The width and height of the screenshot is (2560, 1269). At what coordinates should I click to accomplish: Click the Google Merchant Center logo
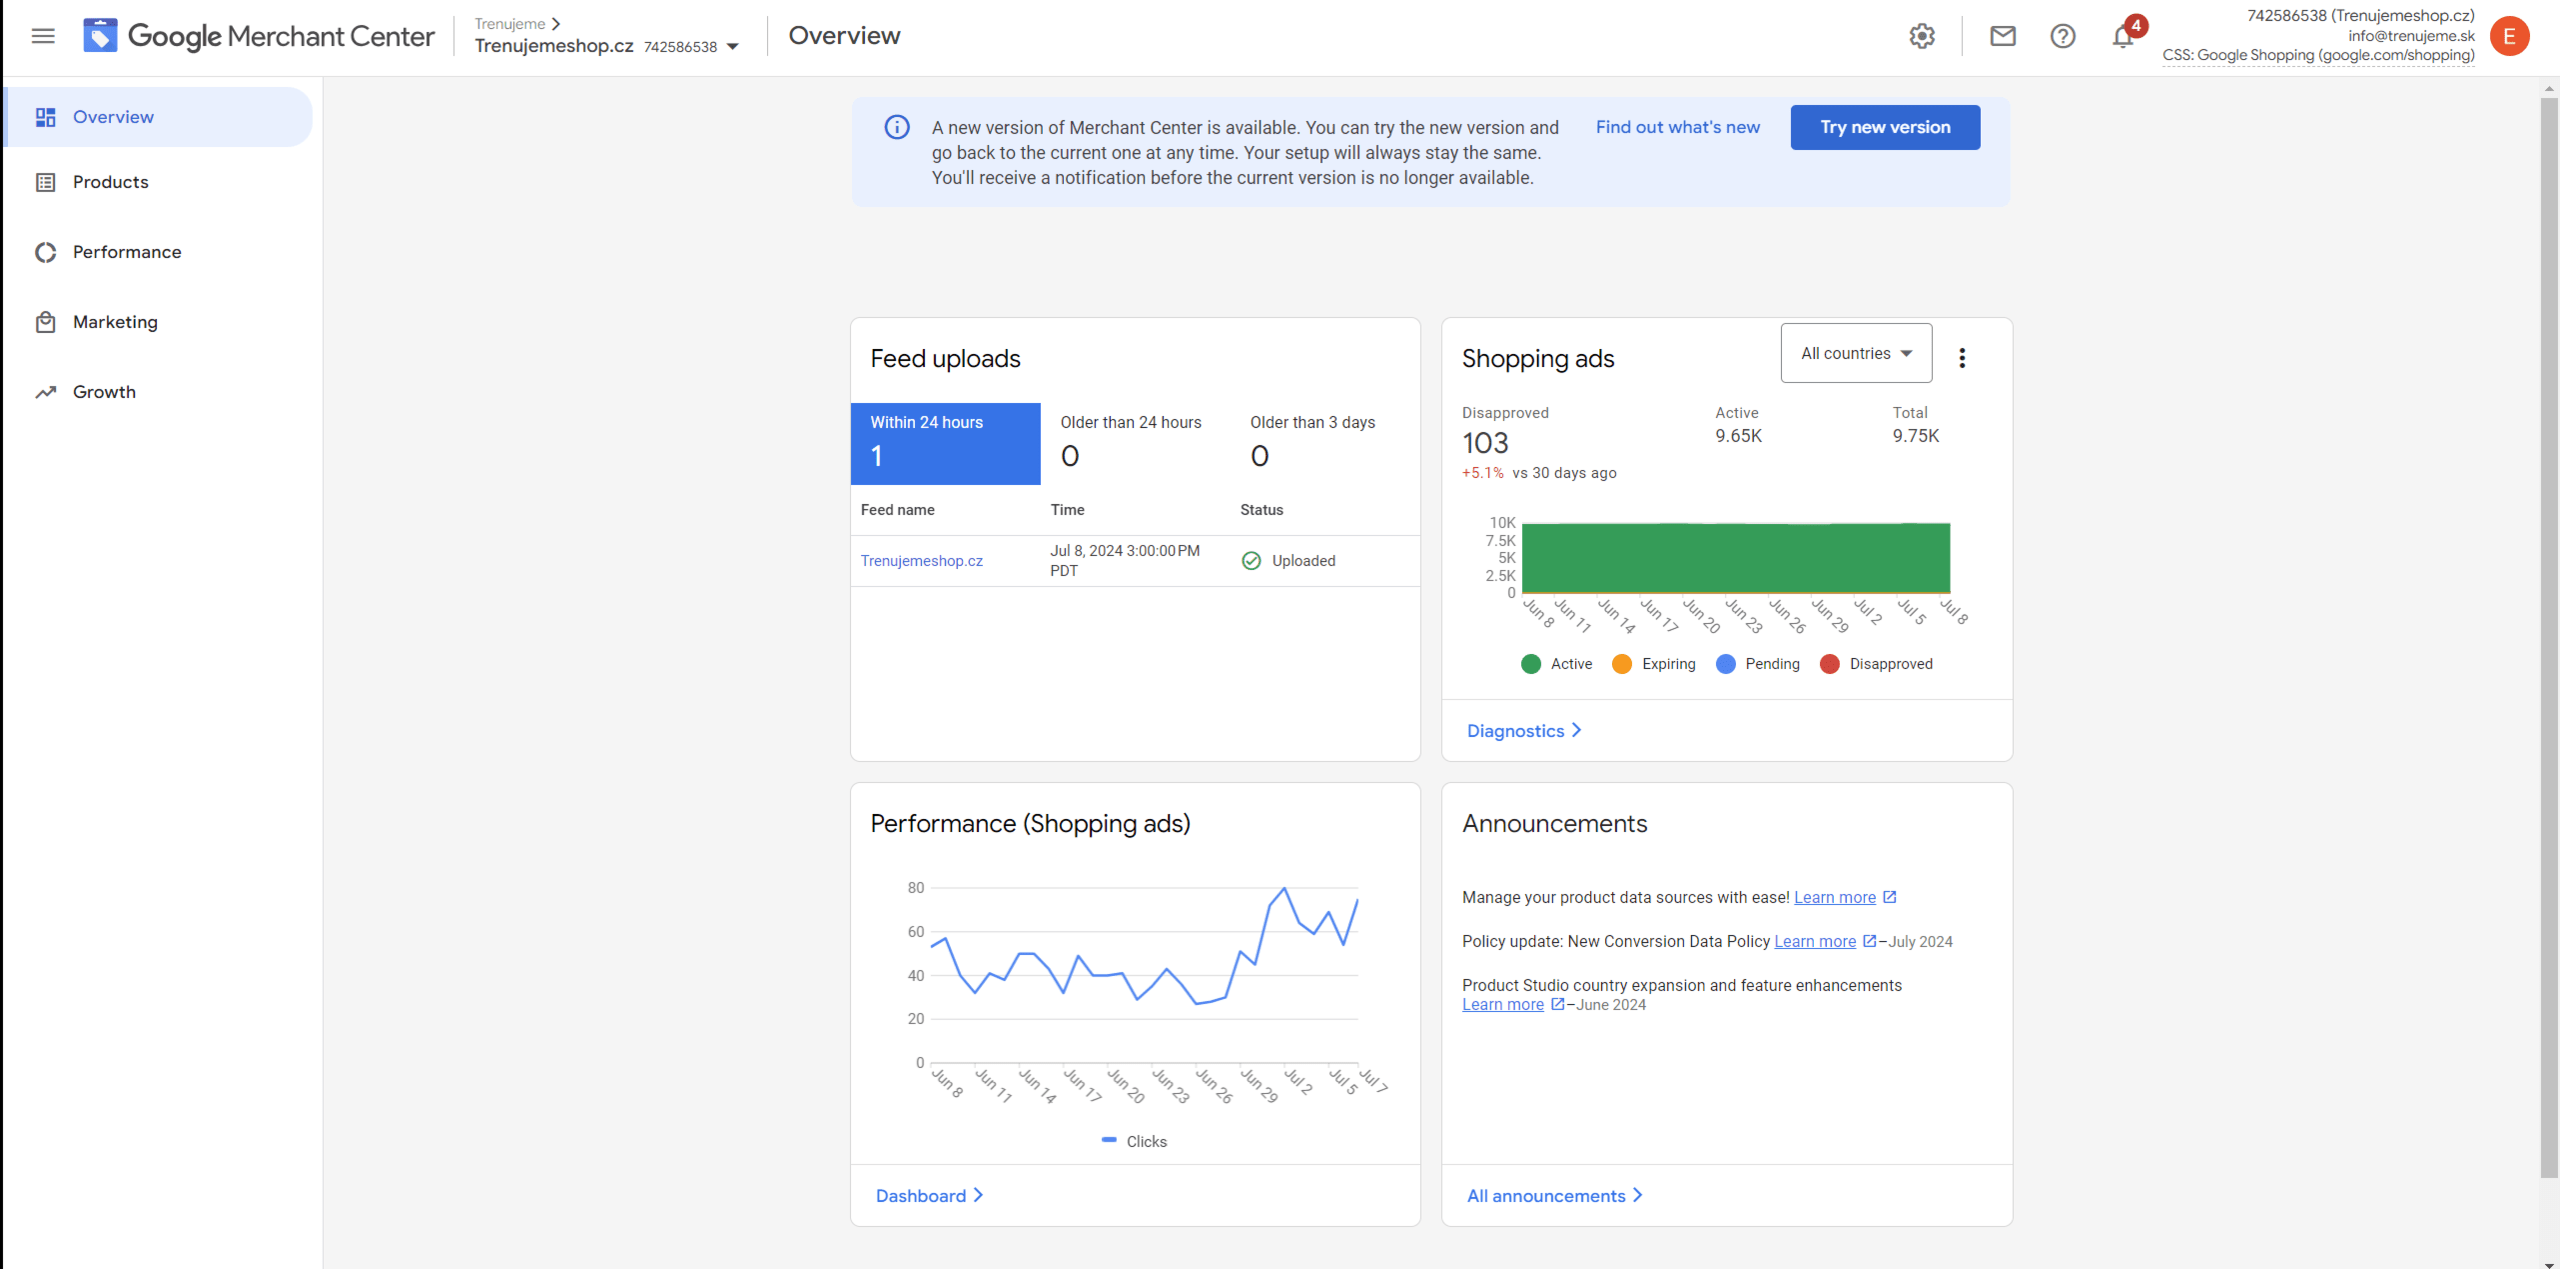point(258,36)
